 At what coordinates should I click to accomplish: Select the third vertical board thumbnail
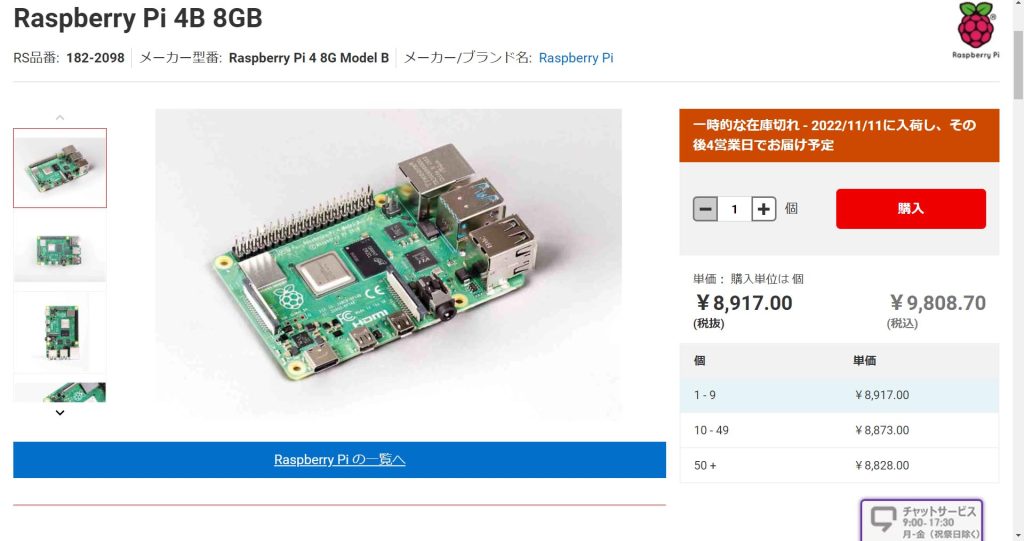tap(60, 333)
